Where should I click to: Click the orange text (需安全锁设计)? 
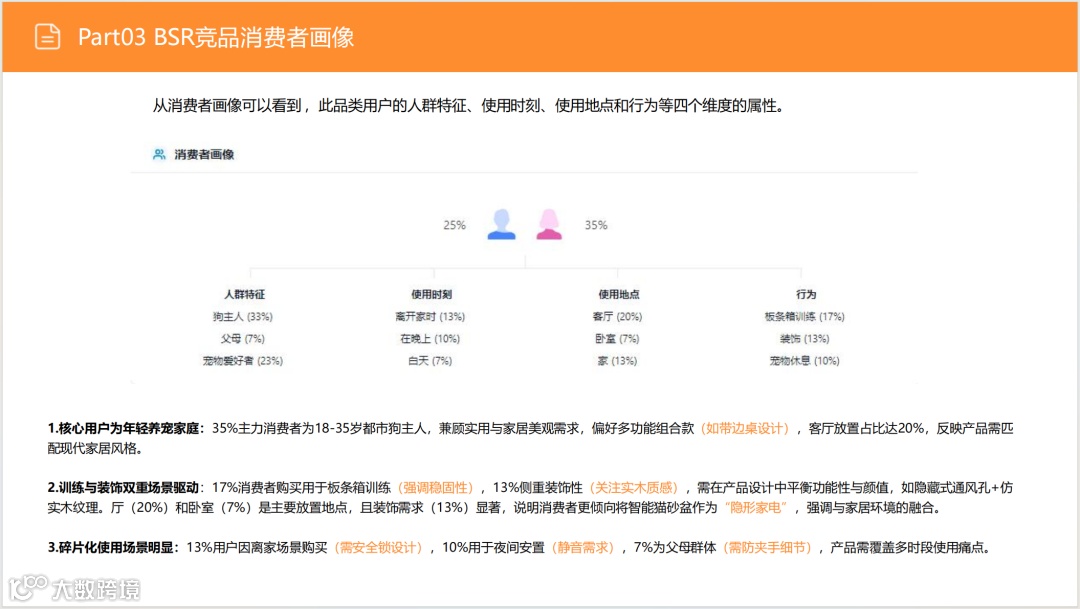[x=378, y=548]
